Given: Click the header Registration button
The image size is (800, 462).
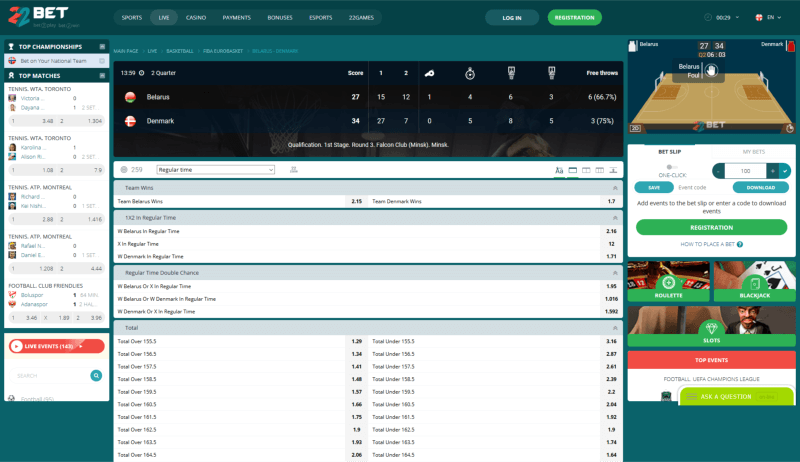Looking at the screenshot, I should click(574, 17).
